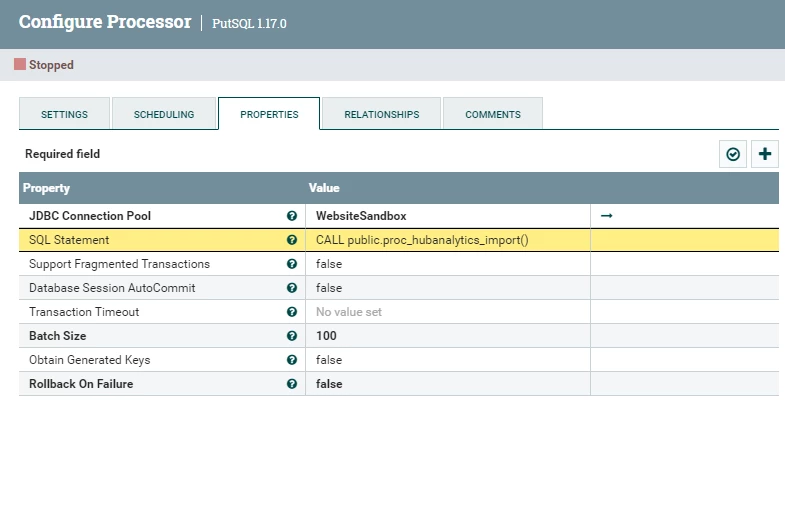Click help icon for Database Session AutoCommit
This screenshot has height=506, width=785.
(x=292, y=288)
